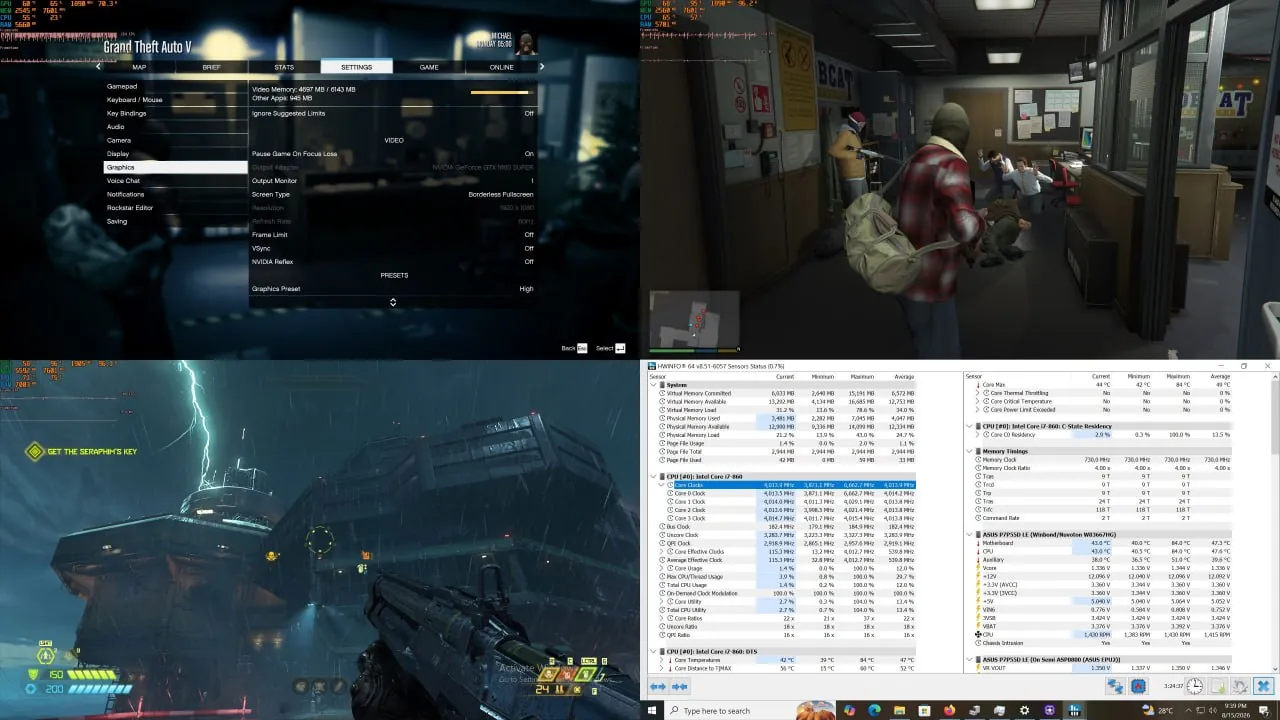Screen dimensions: 1280x720
Task: Open the ONLINE tab
Action: [501, 67]
